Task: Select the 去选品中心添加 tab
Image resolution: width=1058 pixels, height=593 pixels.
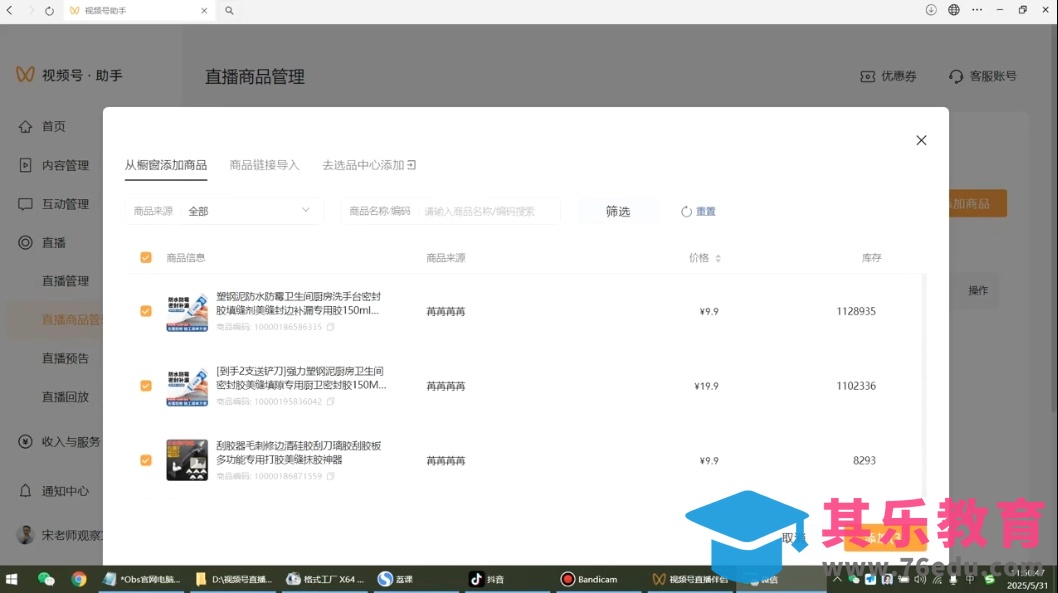Action: pos(368,165)
